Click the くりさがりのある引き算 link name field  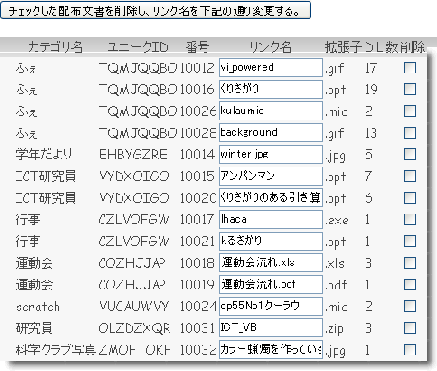coord(271,197)
